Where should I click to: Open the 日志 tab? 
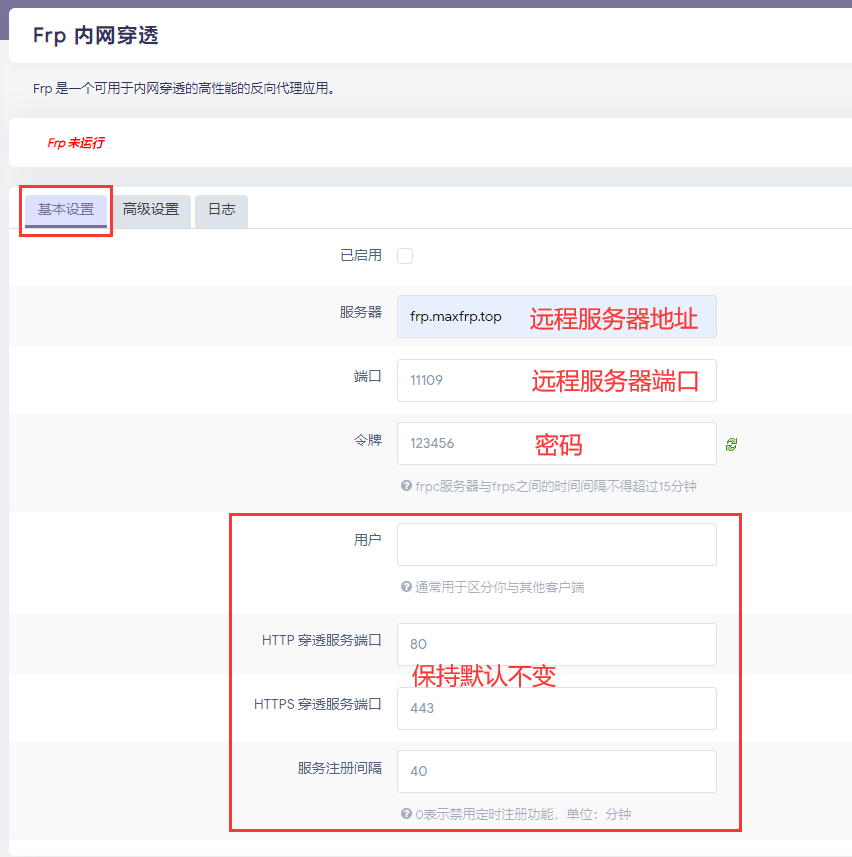(x=221, y=210)
